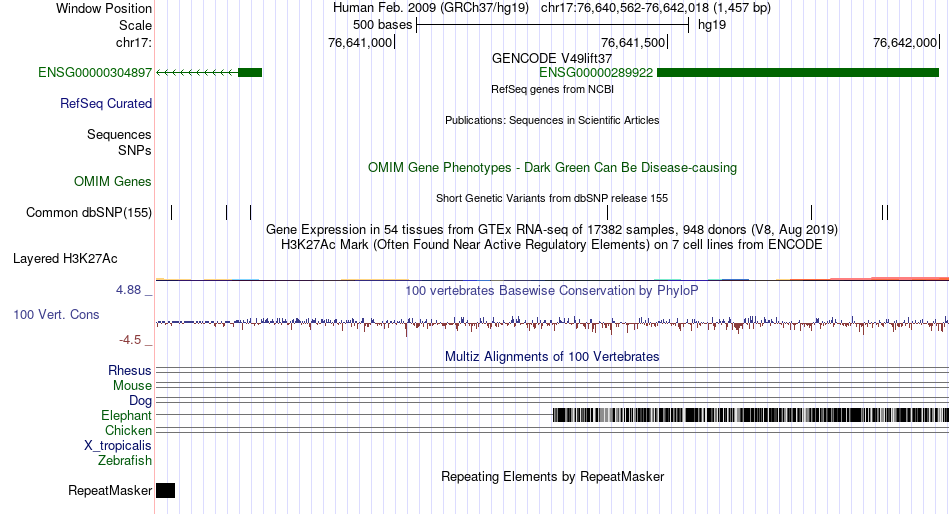Click the chr17:76,640,562-76,642,018 position text

point(656,8)
